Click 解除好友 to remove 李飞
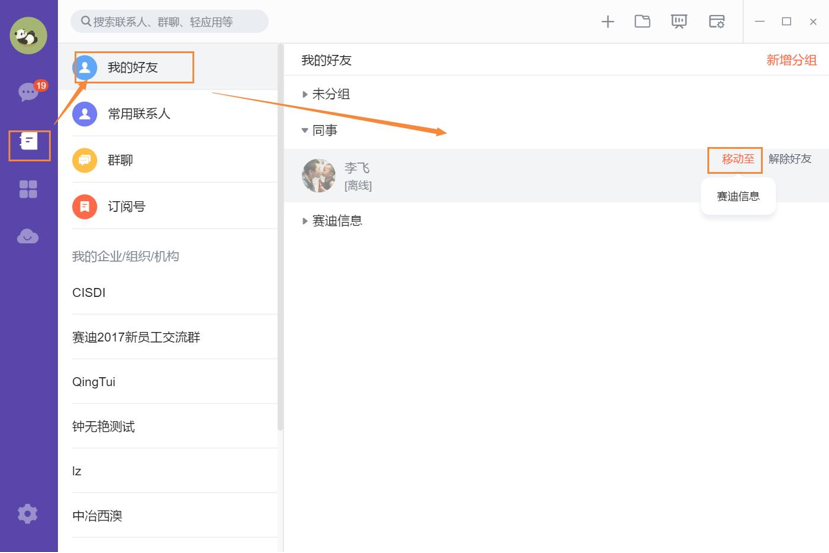 point(790,159)
